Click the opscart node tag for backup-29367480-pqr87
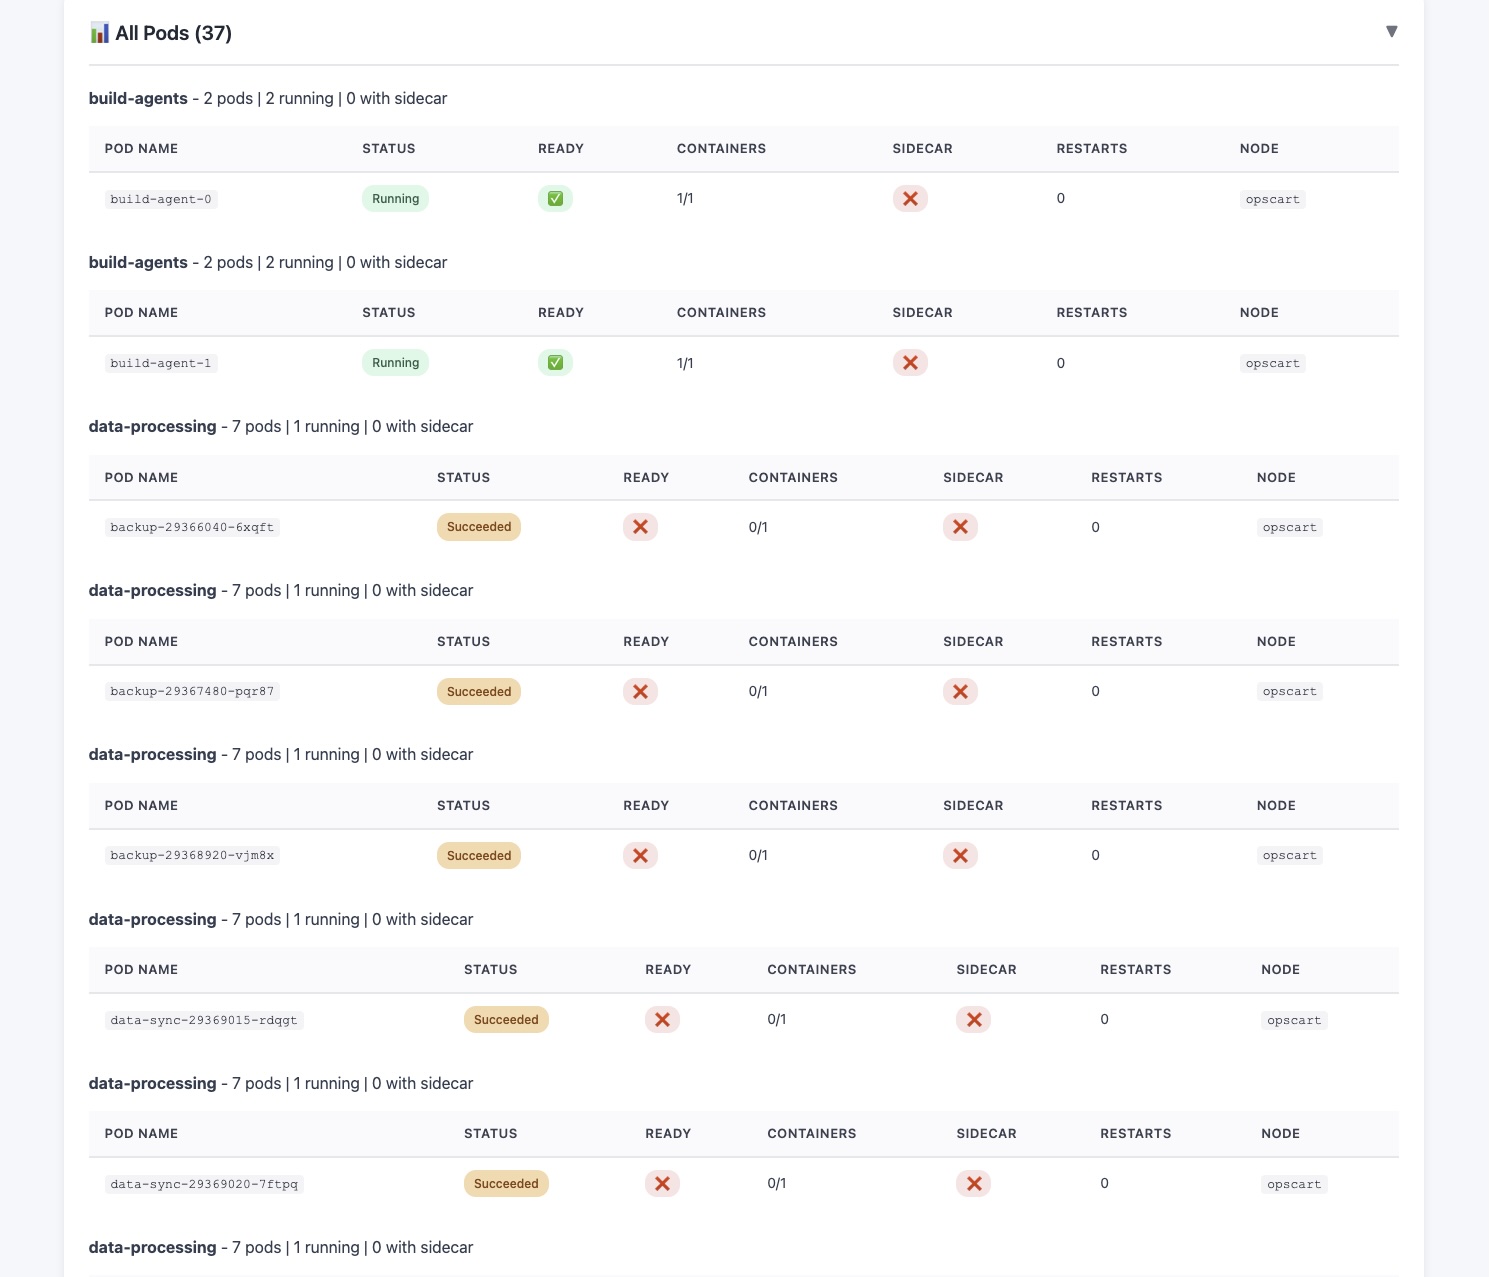This screenshot has height=1277, width=1489. point(1290,691)
